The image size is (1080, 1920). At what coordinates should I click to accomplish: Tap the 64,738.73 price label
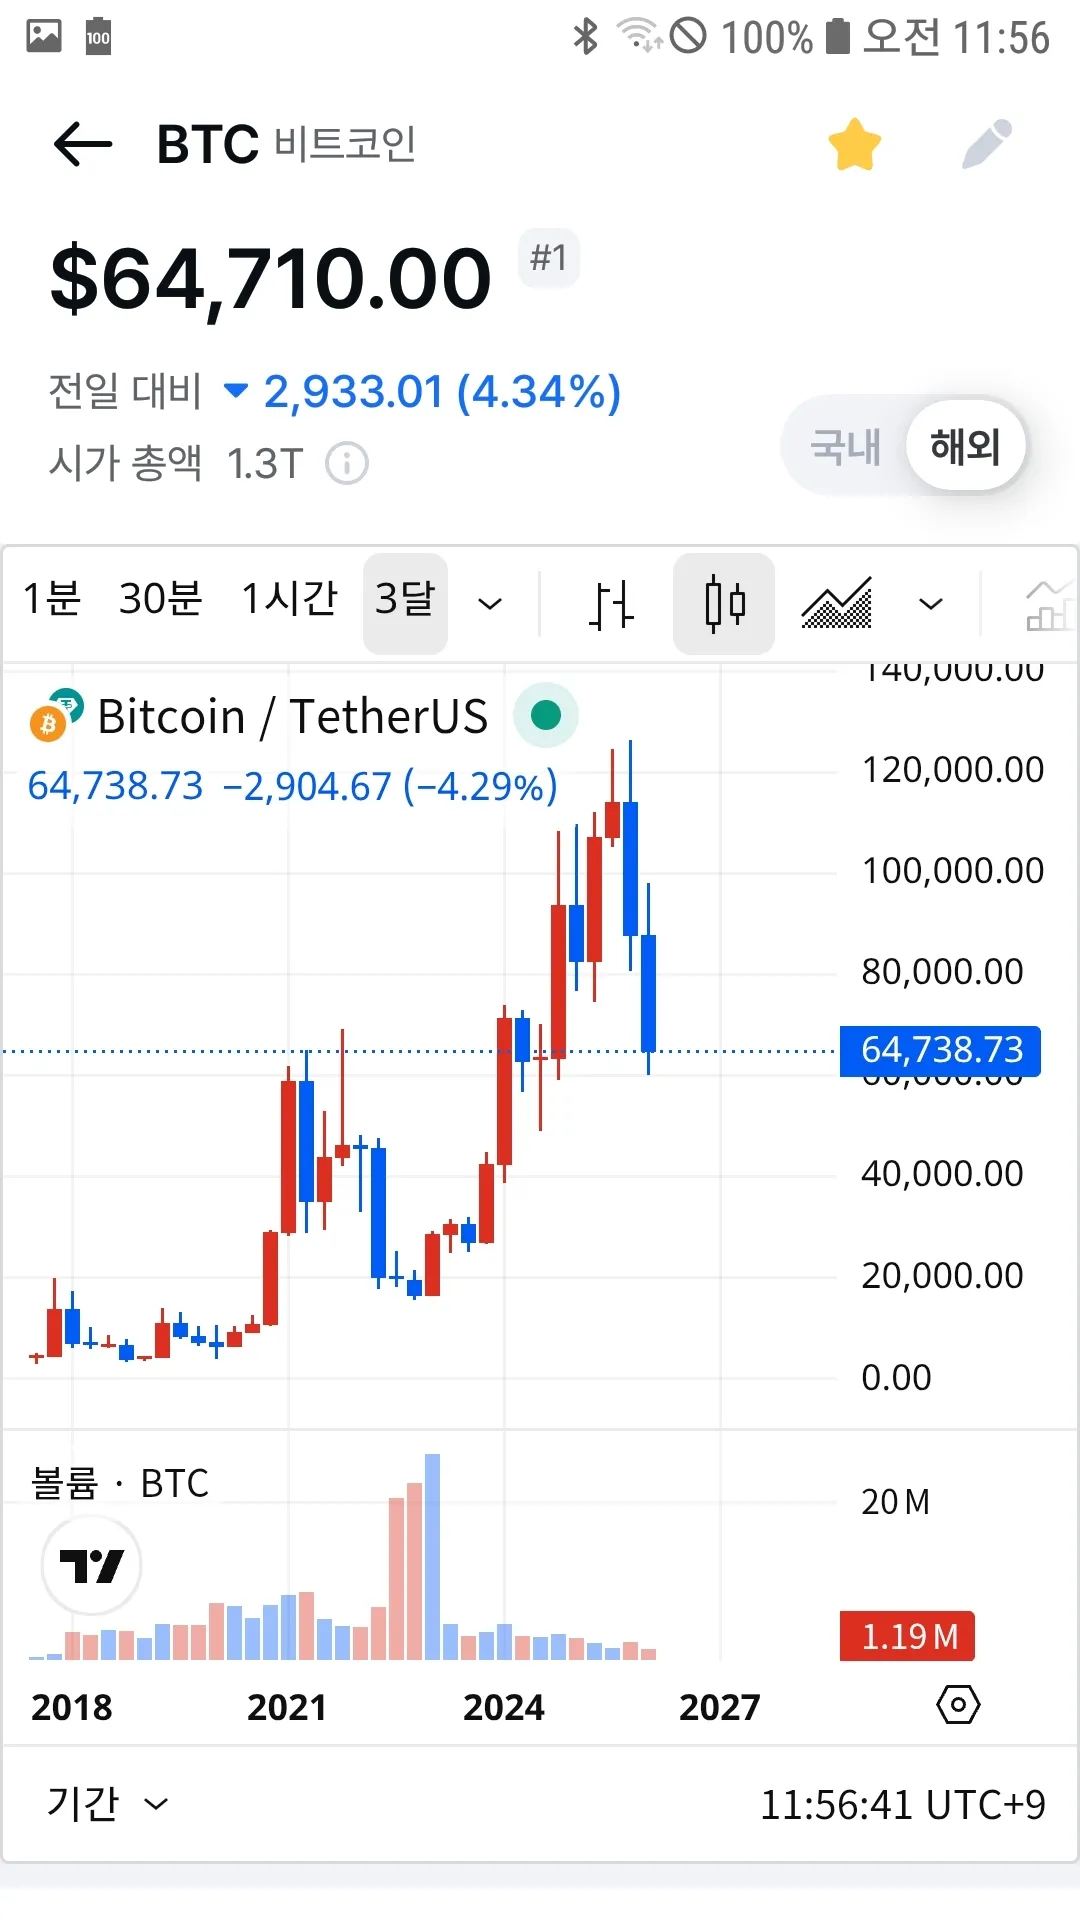point(940,1051)
